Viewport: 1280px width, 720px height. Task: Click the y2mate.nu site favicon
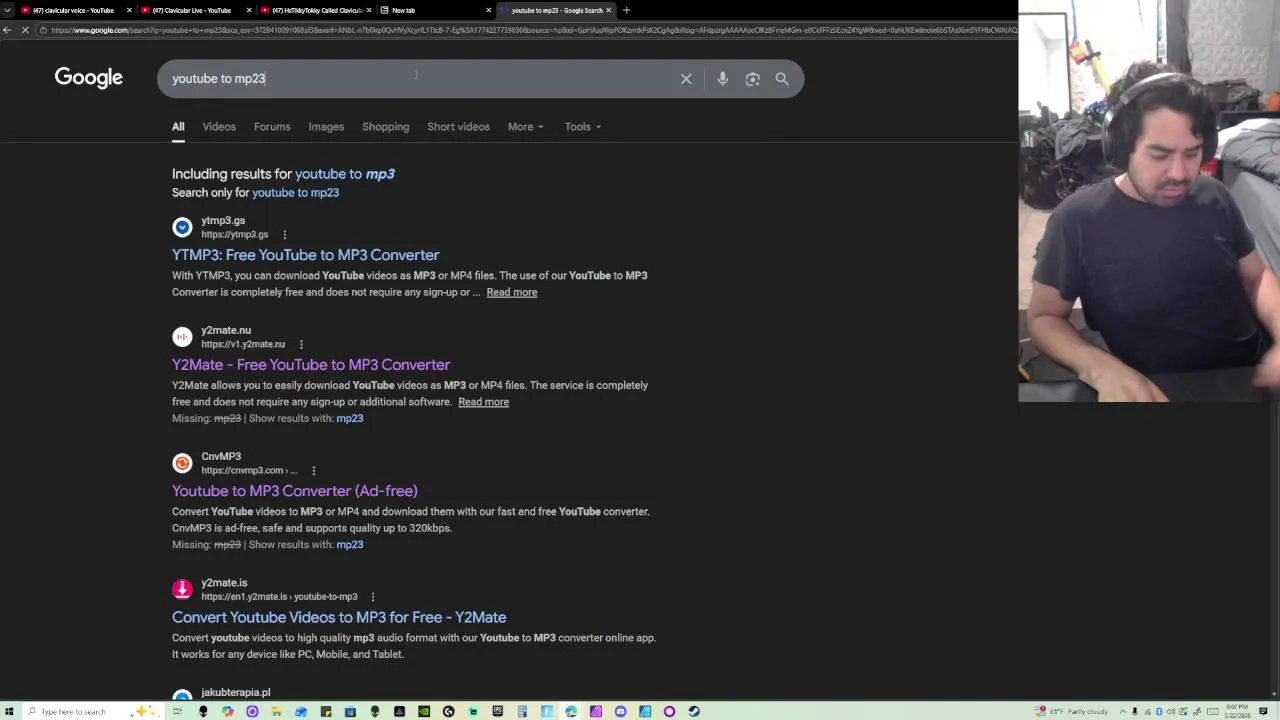point(182,337)
